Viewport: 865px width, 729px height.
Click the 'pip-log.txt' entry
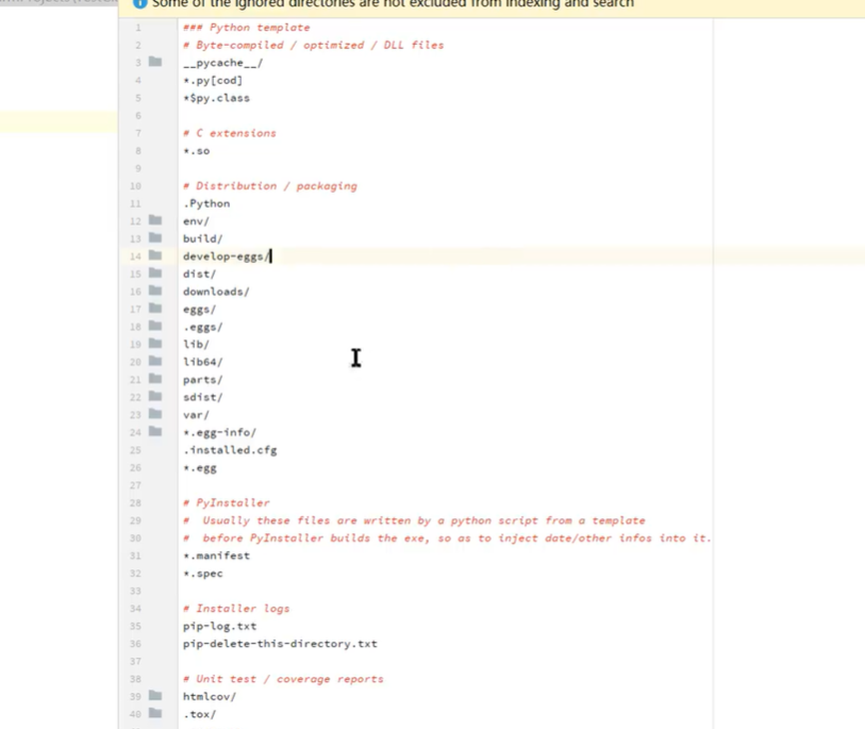click(x=220, y=626)
